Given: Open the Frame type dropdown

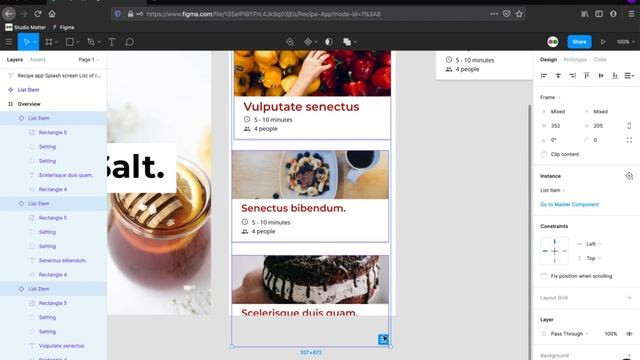Looking at the screenshot, I should point(550,97).
